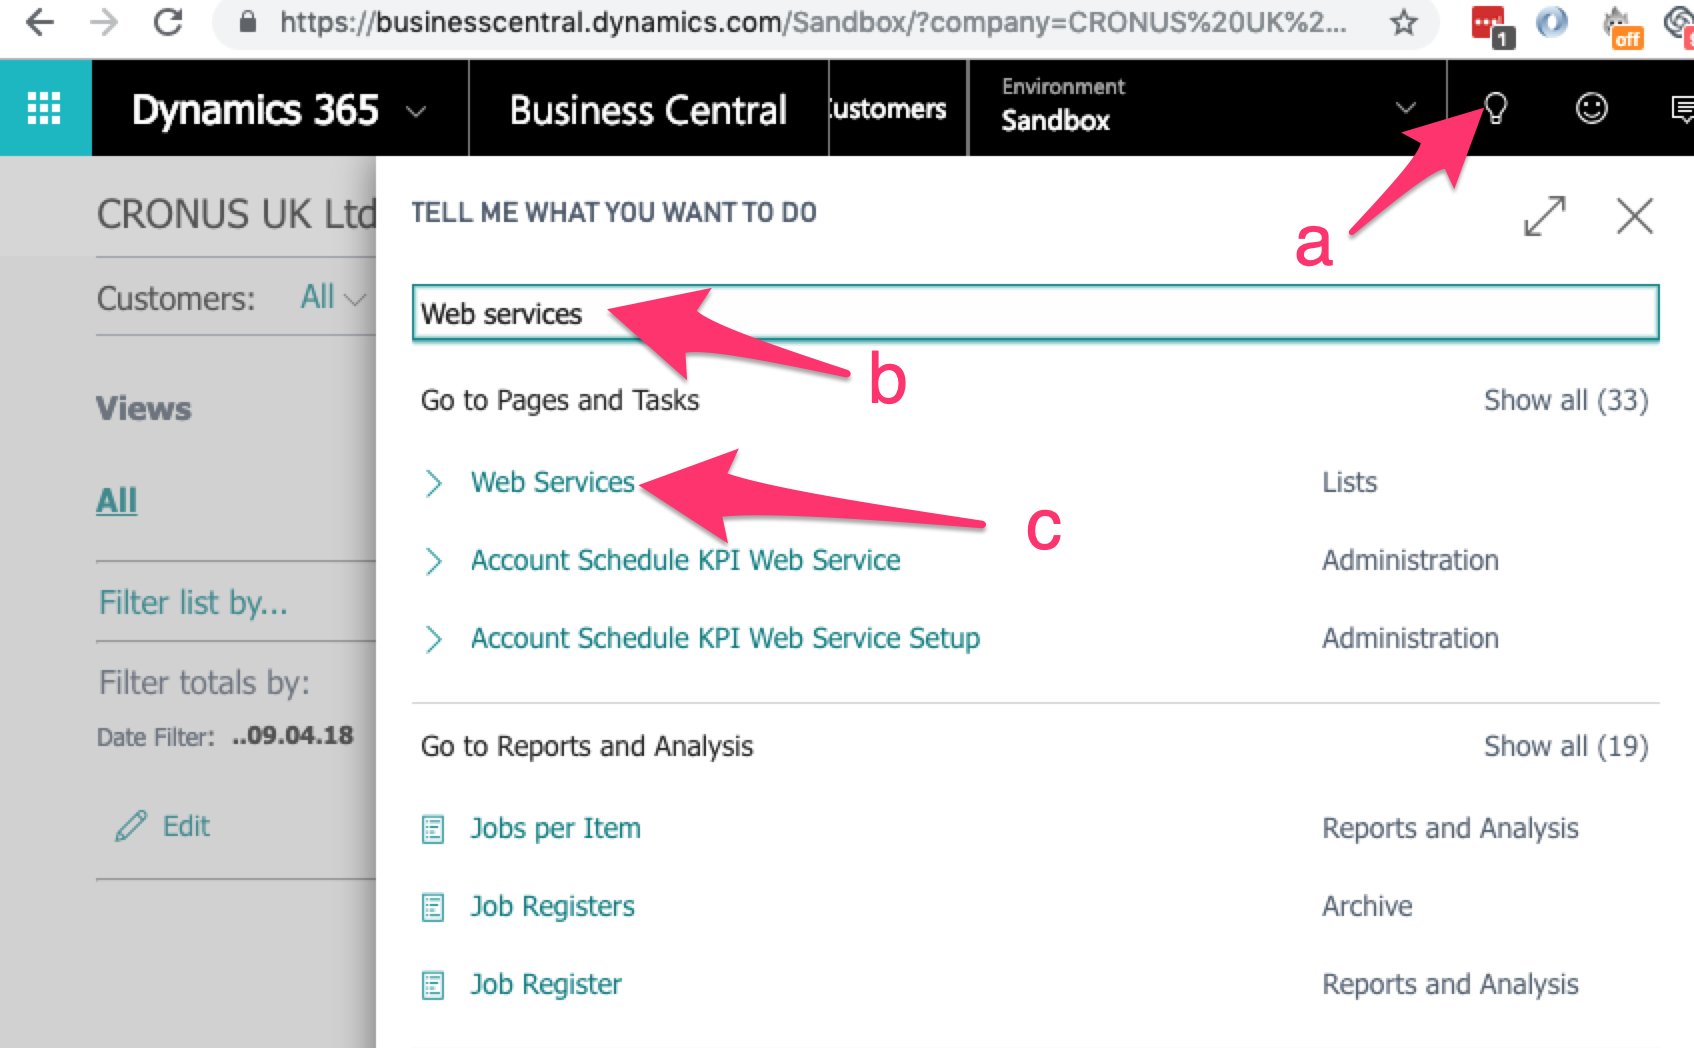Click chevron beside KPI Web Service Setup

point(433,639)
